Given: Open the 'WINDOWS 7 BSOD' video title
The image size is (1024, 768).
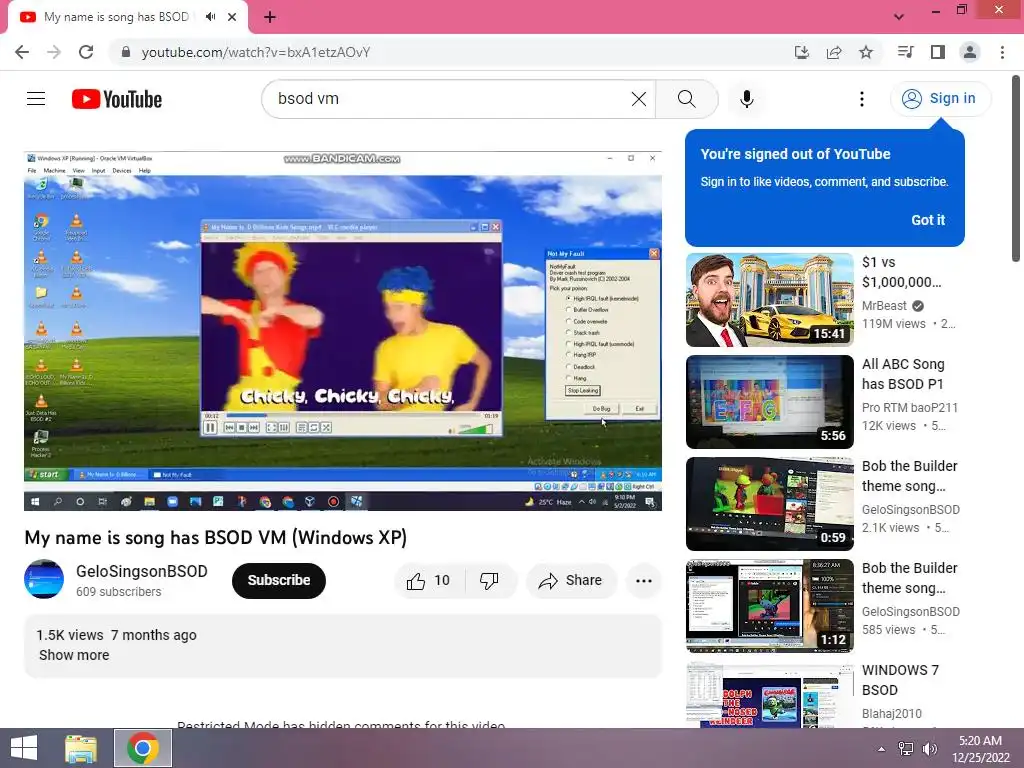Looking at the screenshot, I should coord(900,680).
